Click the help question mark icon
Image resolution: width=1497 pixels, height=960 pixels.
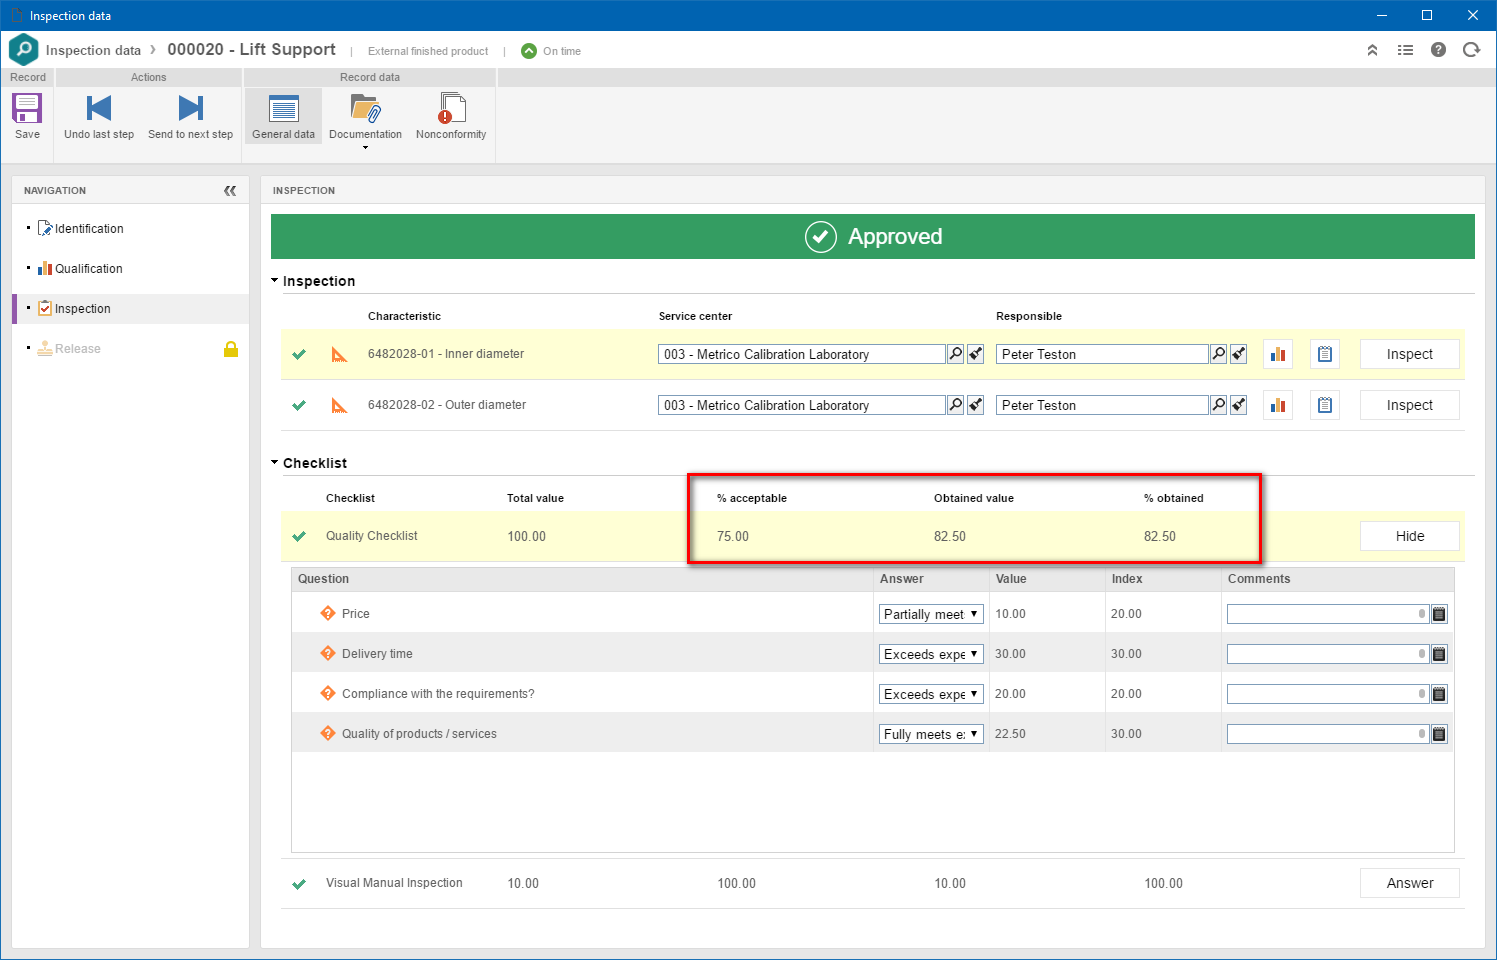[1438, 50]
